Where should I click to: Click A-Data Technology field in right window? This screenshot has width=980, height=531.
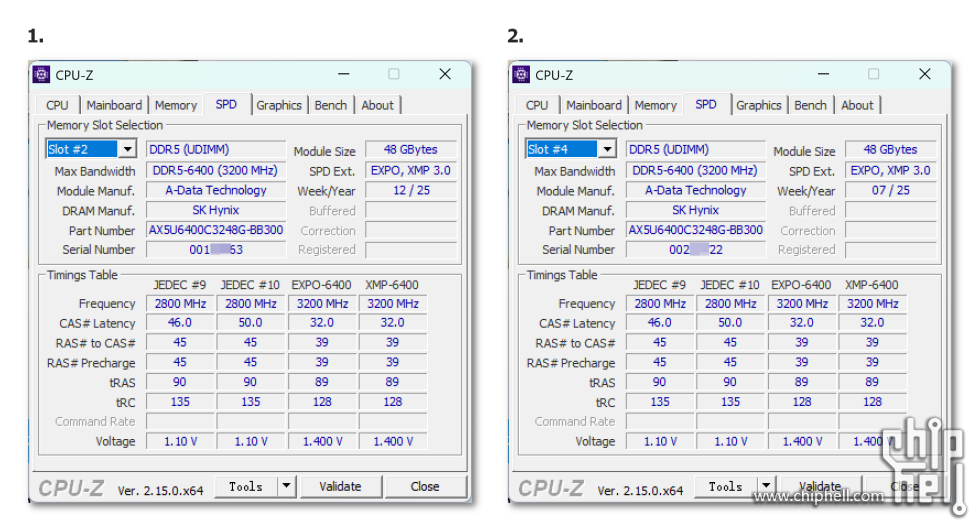696,190
